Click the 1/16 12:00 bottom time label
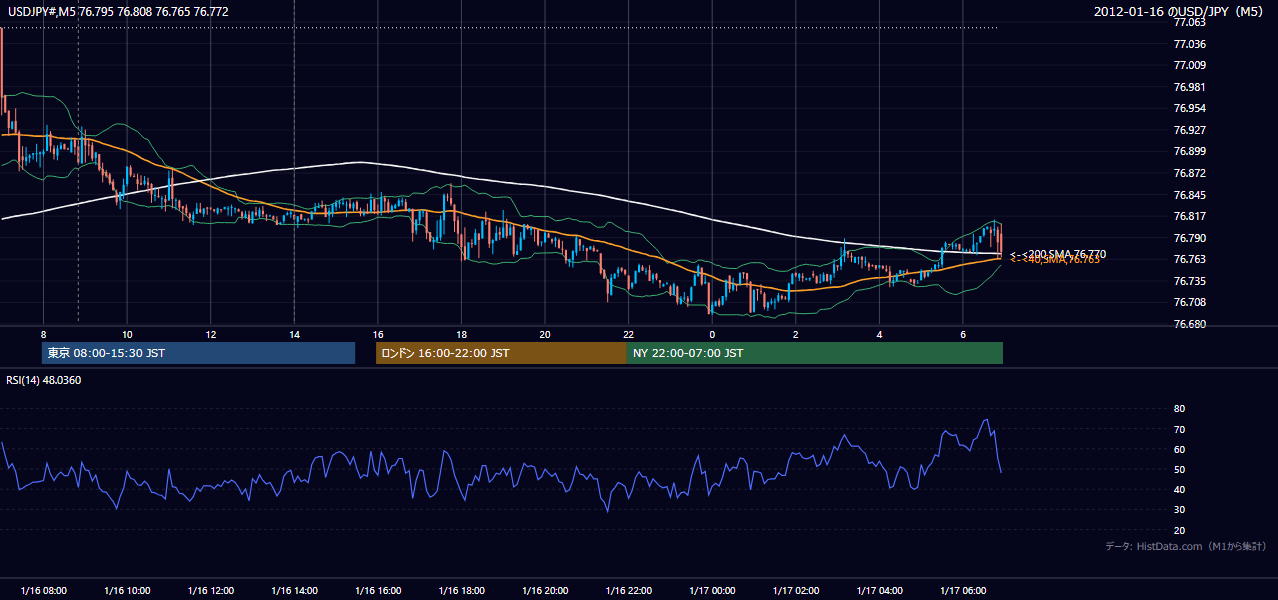Image resolution: width=1278 pixels, height=600 pixels. (210, 590)
